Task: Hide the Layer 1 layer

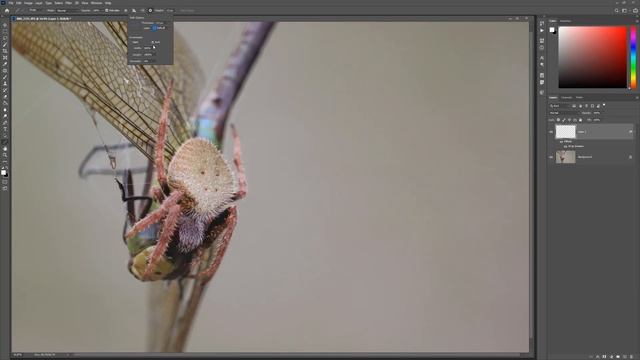Action: (551, 132)
